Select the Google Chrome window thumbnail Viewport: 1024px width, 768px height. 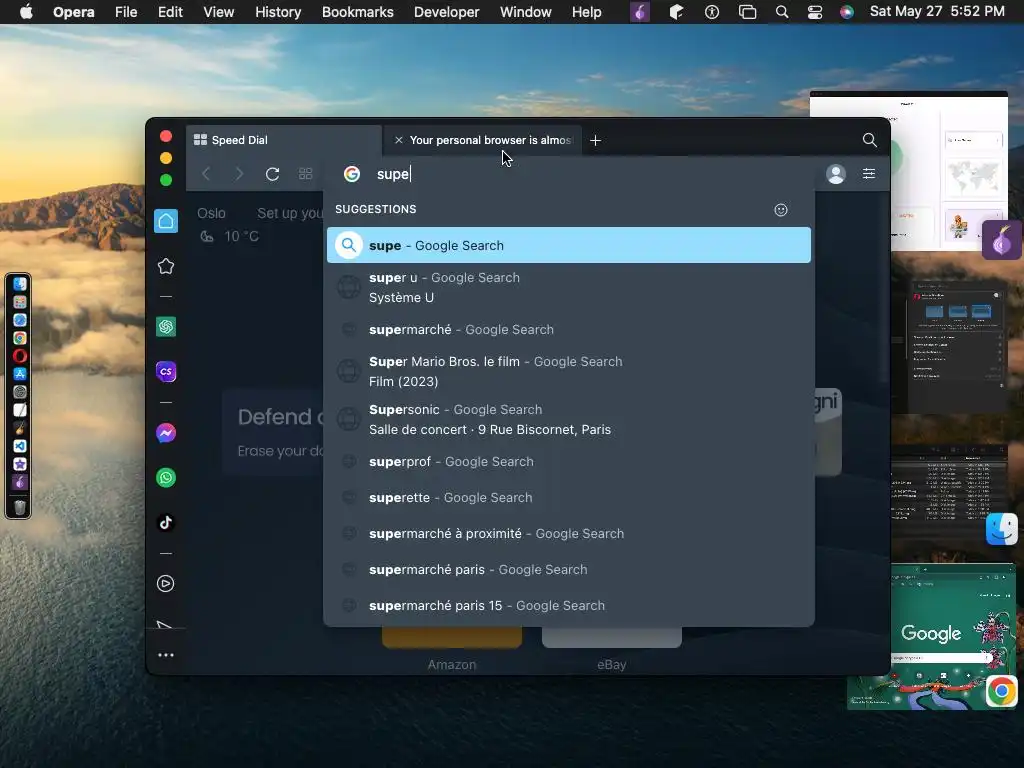tap(932, 637)
